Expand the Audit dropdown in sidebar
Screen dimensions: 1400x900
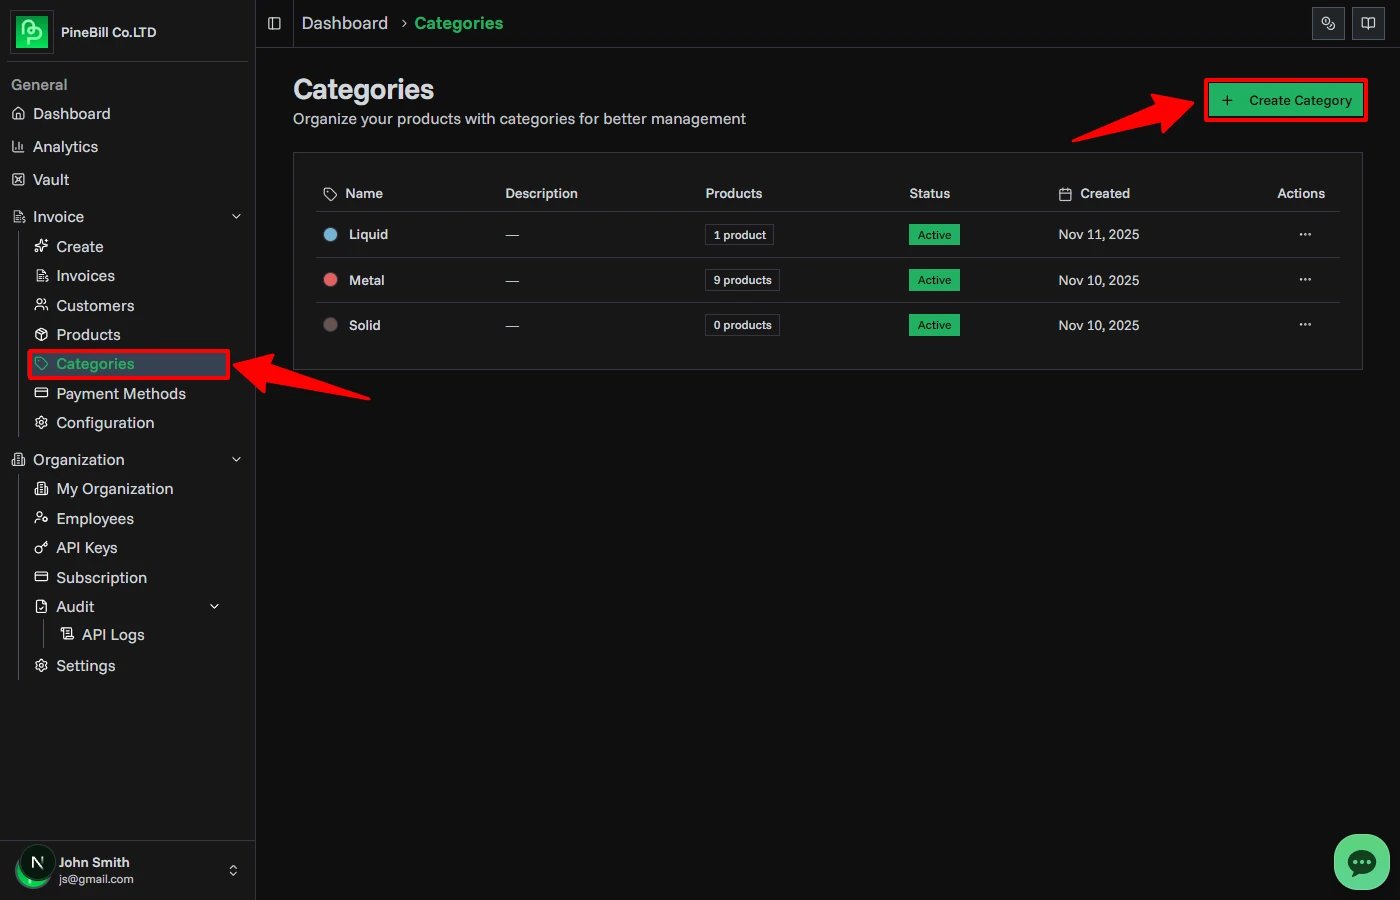coord(214,606)
